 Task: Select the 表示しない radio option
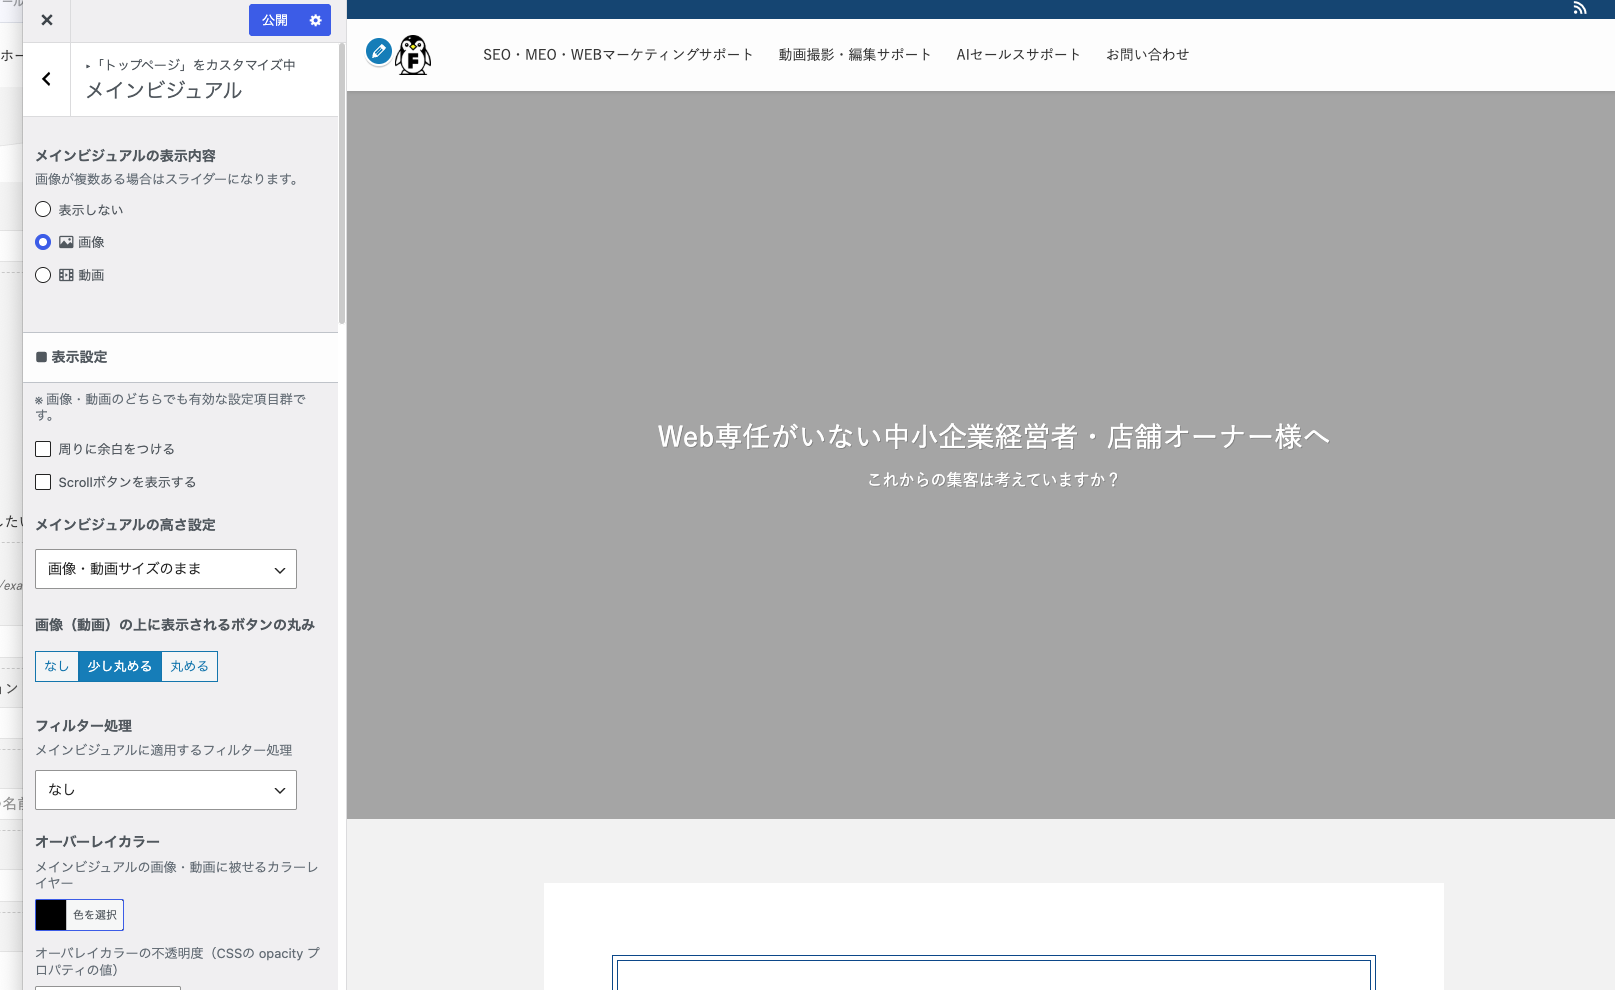click(x=43, y=209)
